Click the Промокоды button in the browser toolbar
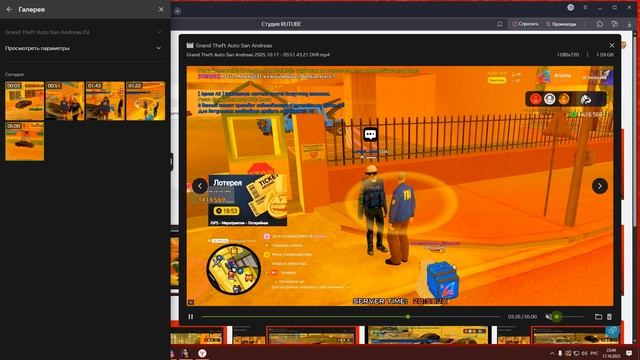This screenshot has height=360, width=640. [x=561, y=24]
